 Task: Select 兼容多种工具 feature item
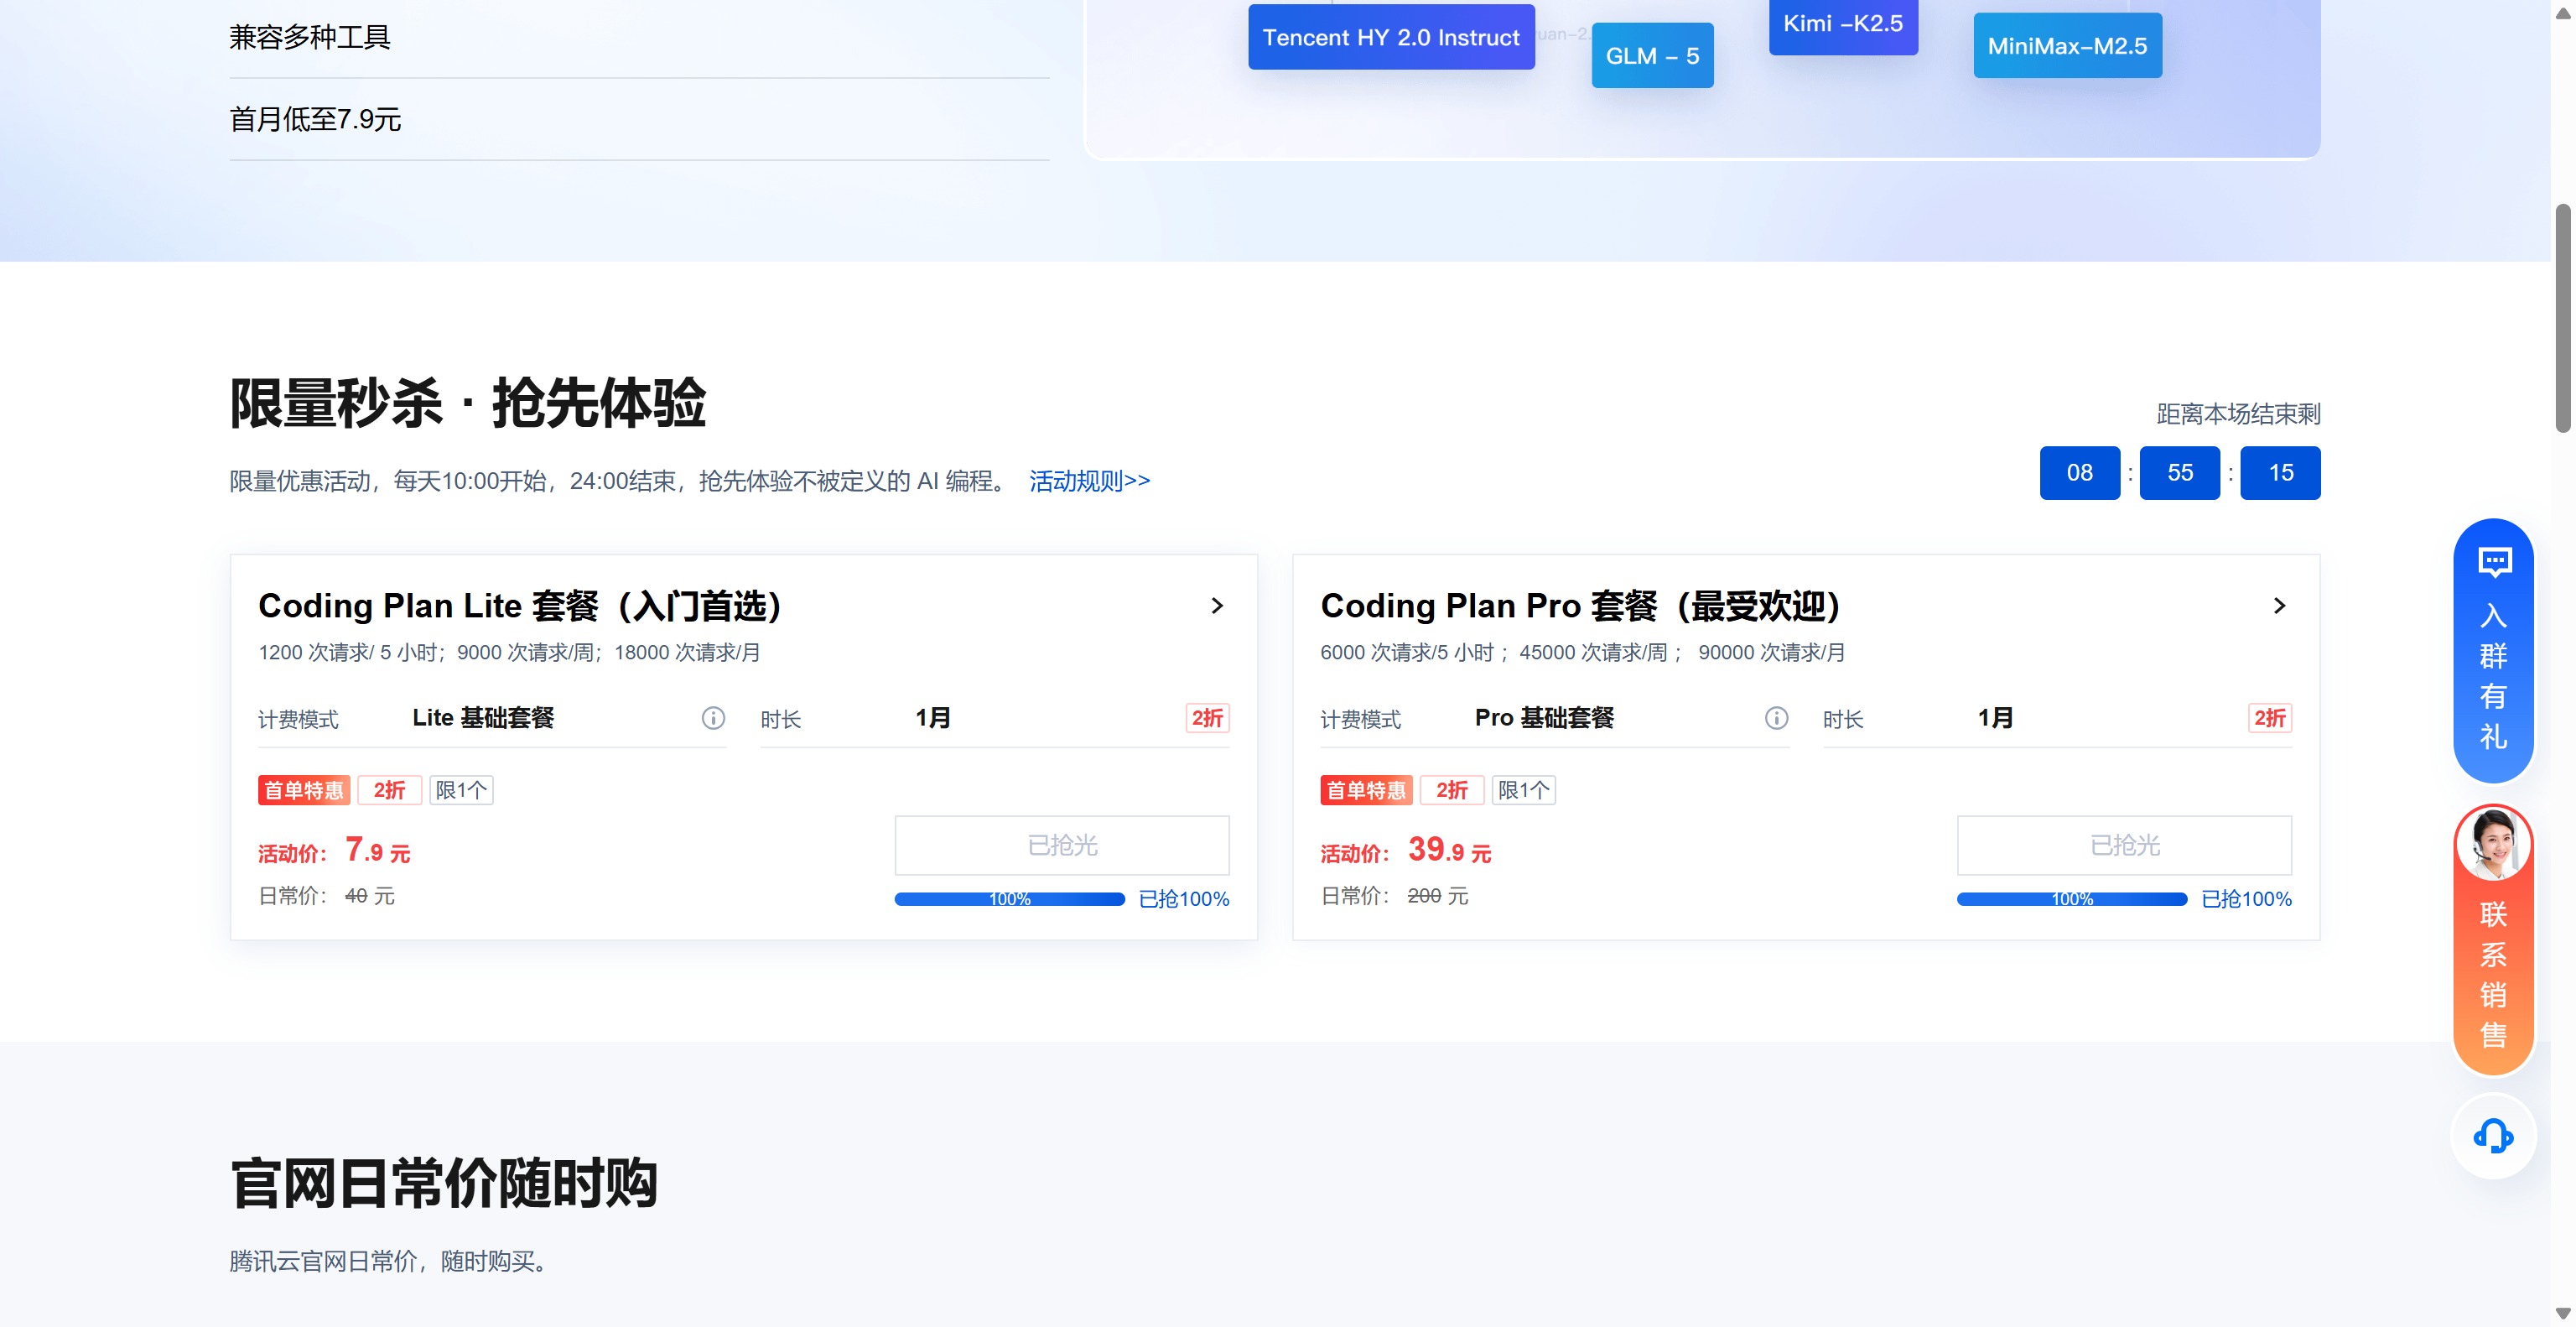[x=310, y=38]
